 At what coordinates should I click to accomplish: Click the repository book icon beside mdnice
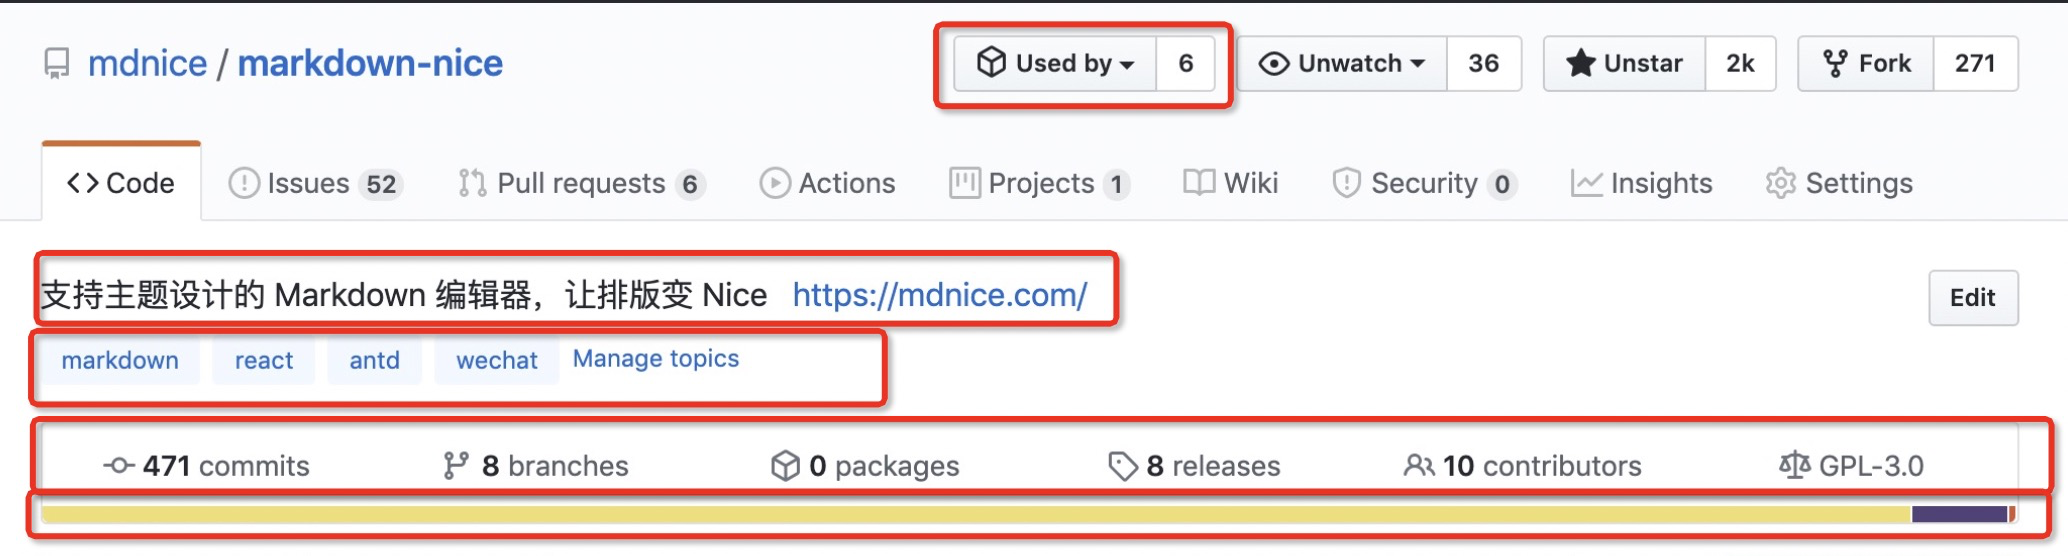coord(57,64)
